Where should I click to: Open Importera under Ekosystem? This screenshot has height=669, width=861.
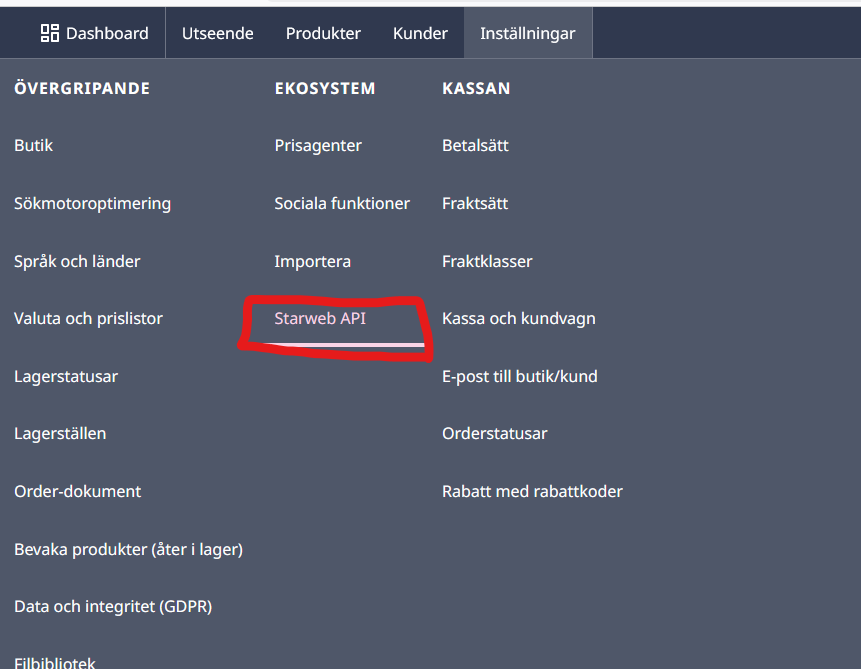click(x=312, y=261)
